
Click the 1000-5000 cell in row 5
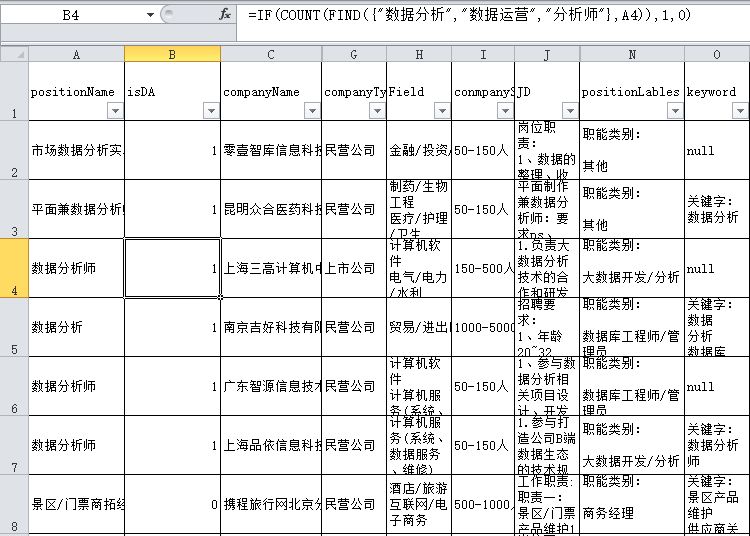coord(483,327)
